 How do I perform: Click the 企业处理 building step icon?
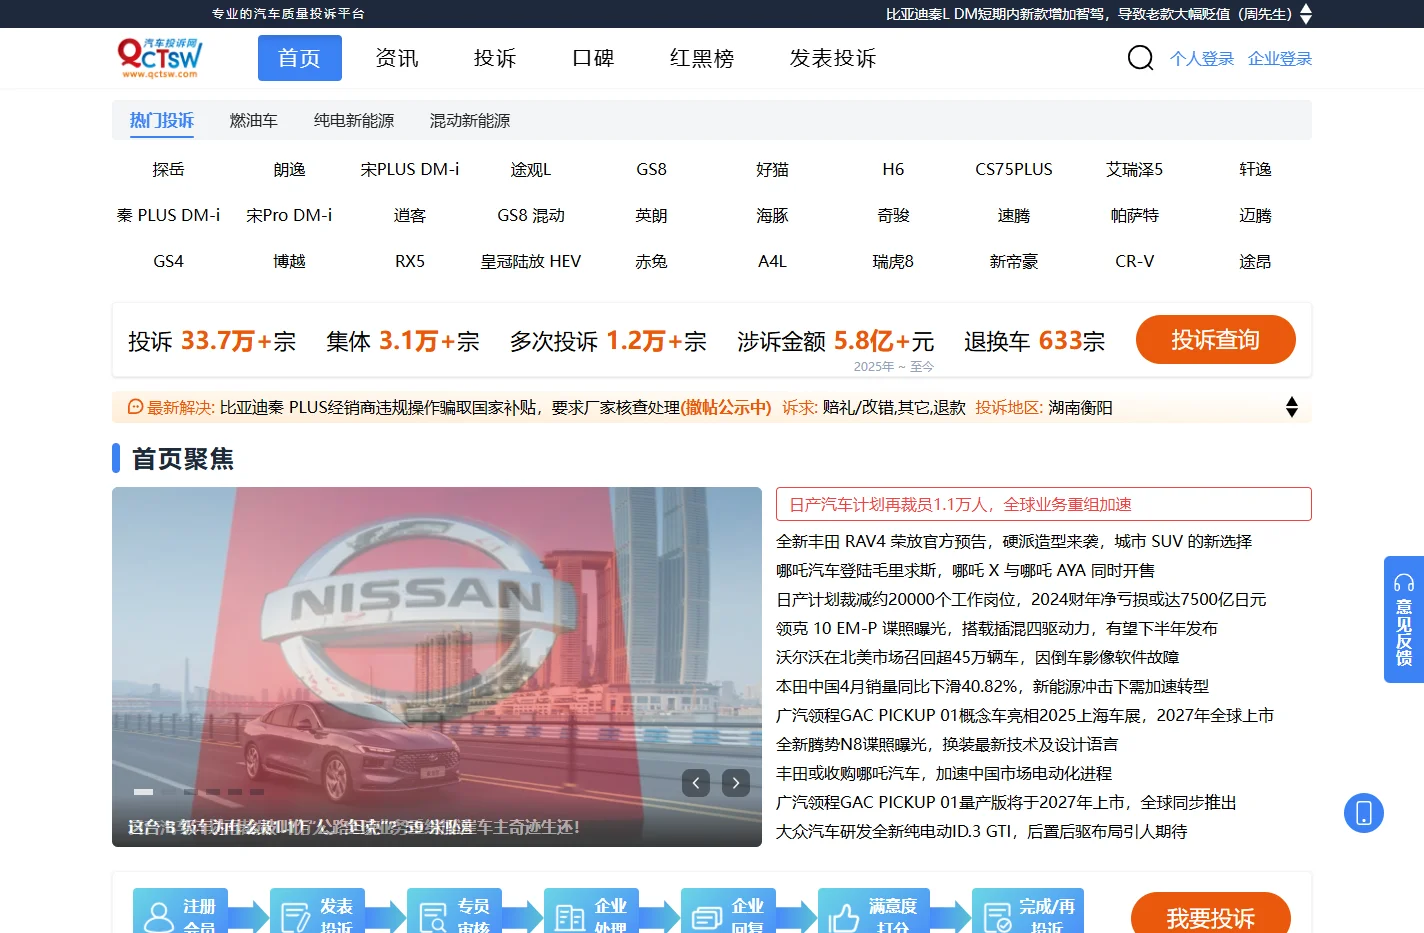click(570, 917)
